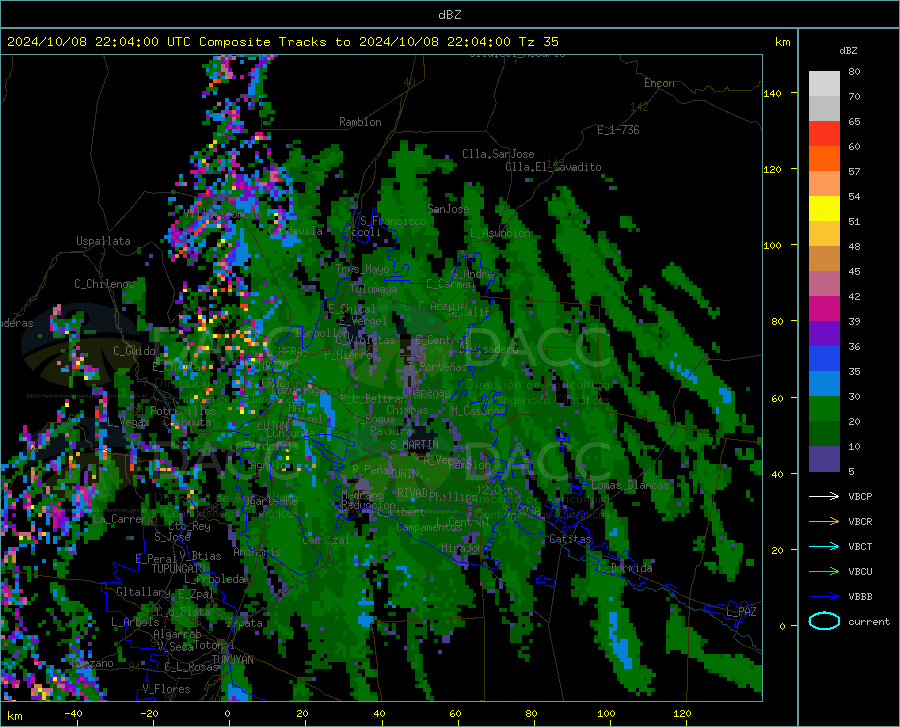Click the green VBCU arrow symbol
The height and width of the screenshot is (727, 900).
824,572
